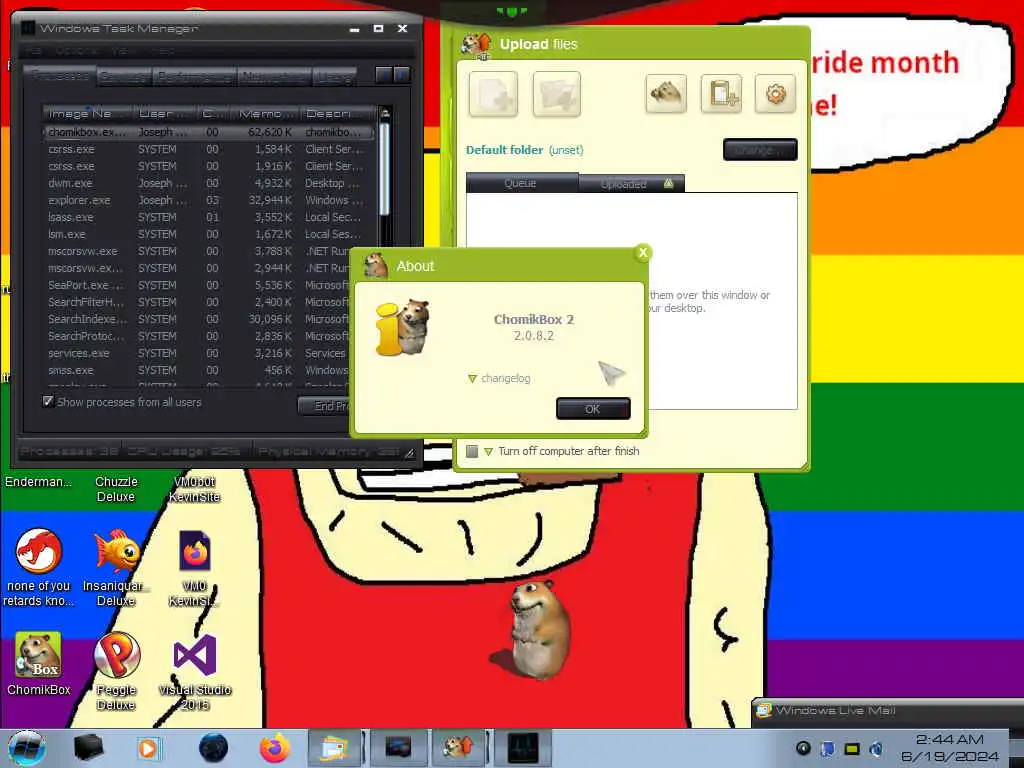This screenshot has height=768, width=1024.
Task: Sort by Image Name column header
Action: pos(88,113)
